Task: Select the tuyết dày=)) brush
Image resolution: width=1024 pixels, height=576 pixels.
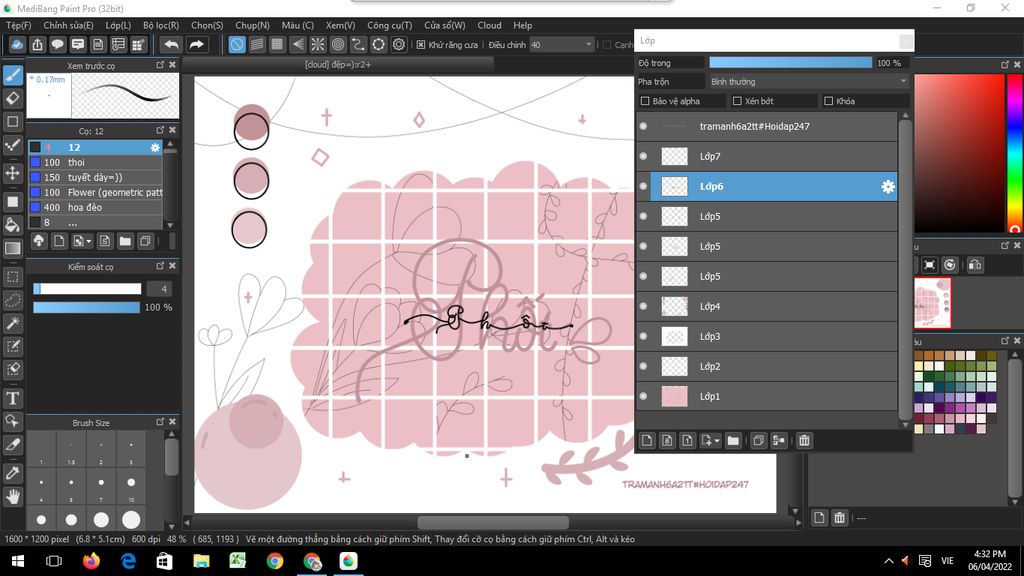Action: [x=95, y=178]
